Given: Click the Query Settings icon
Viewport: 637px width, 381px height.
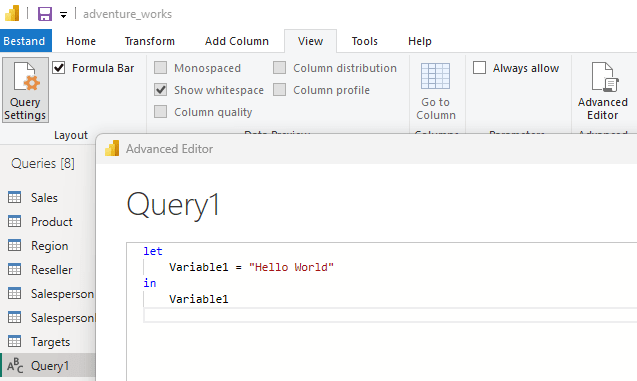Looking at the screenshot, I should [x=26, y=77].
